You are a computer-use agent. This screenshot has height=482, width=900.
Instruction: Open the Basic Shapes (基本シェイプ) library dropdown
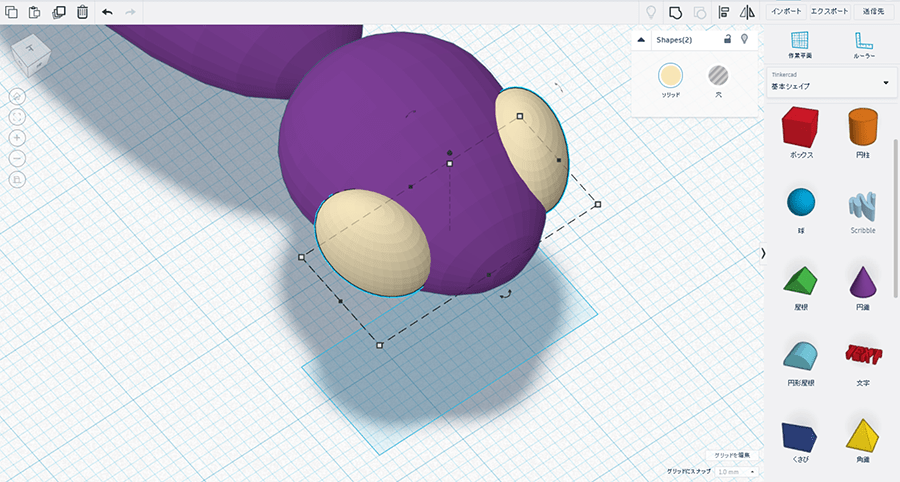(x=831, y=83)
